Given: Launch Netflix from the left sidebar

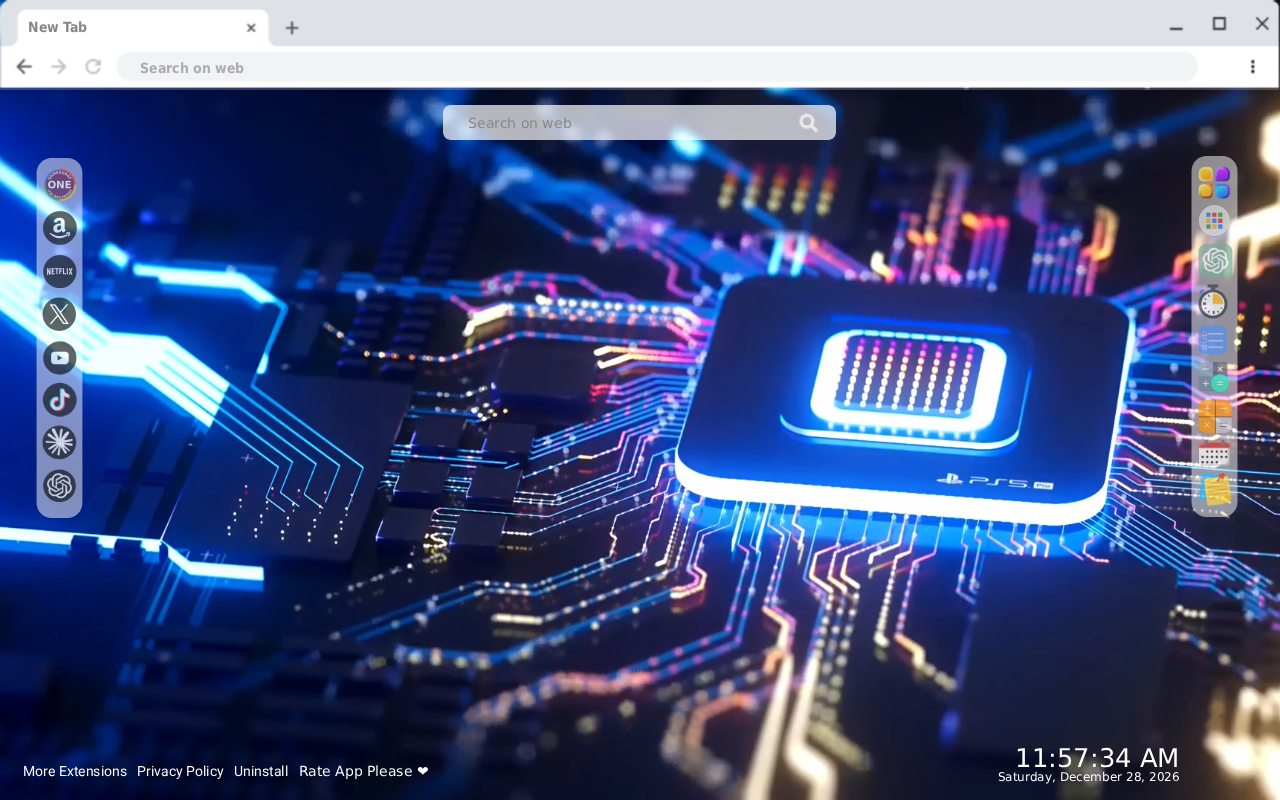Looking at the screenshot, I should tap(60, 271).
